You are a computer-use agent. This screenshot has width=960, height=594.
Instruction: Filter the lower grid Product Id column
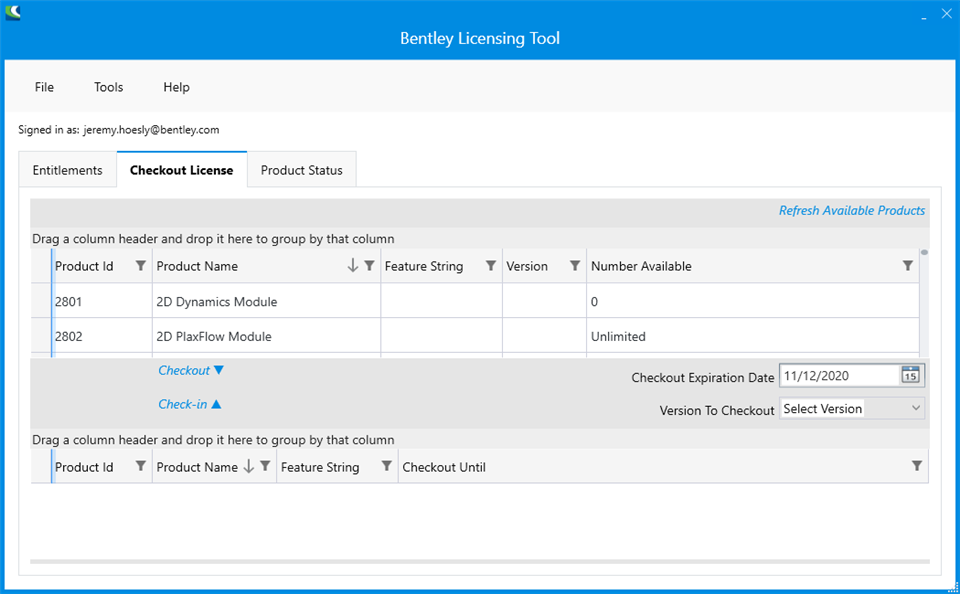point(140,467)
